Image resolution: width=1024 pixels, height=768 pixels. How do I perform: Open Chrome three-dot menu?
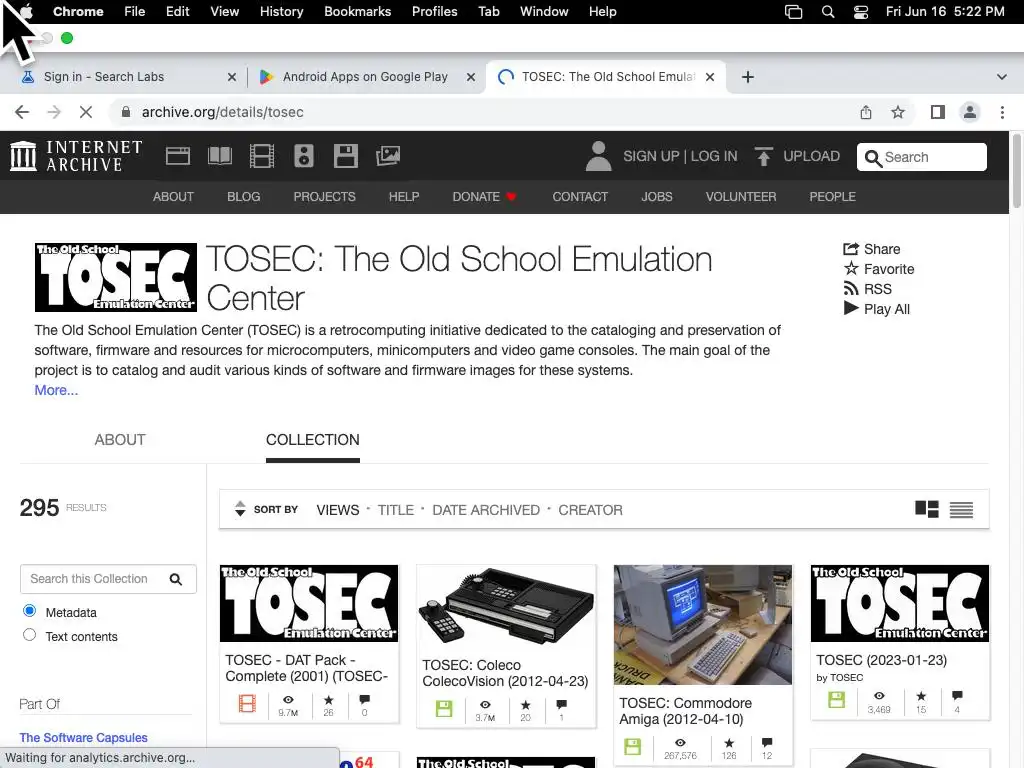(1002, 112)
